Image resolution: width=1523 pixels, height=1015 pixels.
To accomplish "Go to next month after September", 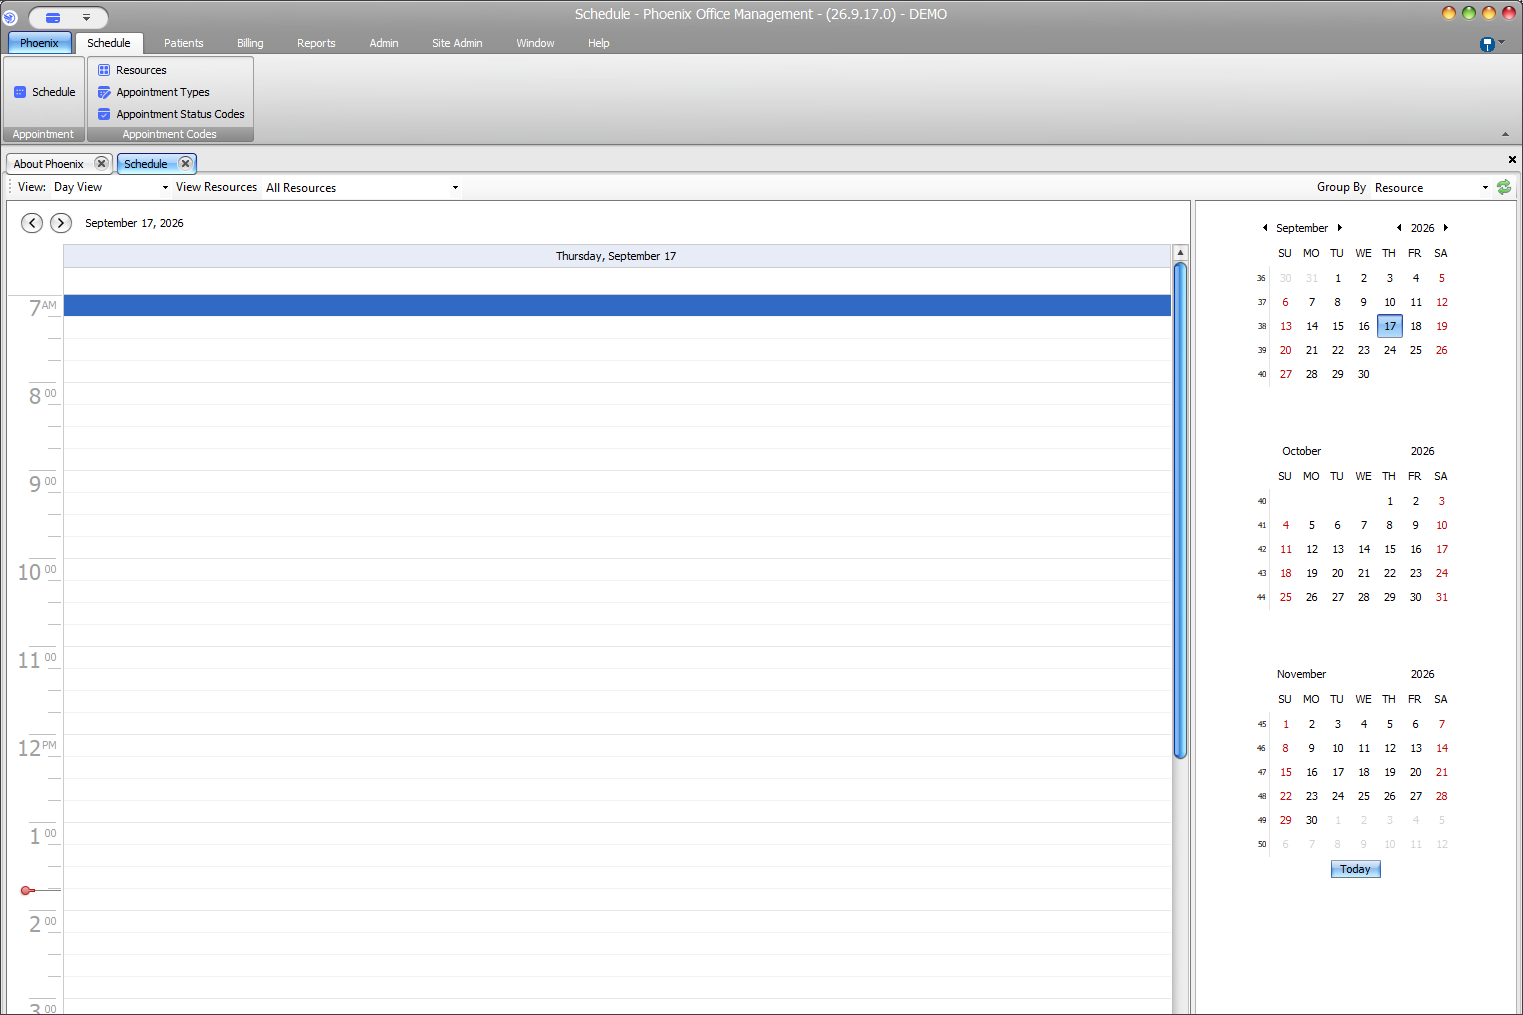I will click(1340, 228).
